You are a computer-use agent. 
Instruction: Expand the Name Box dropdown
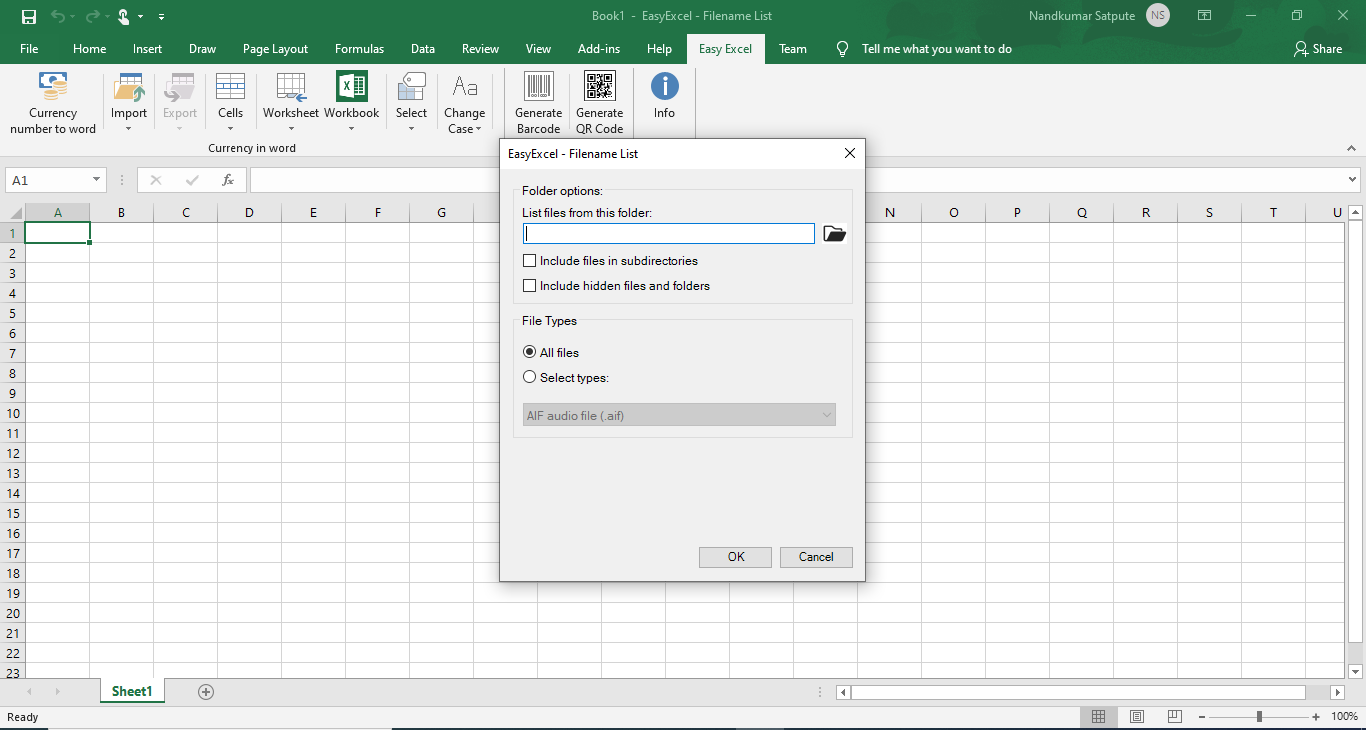click(x=97, y=180)
